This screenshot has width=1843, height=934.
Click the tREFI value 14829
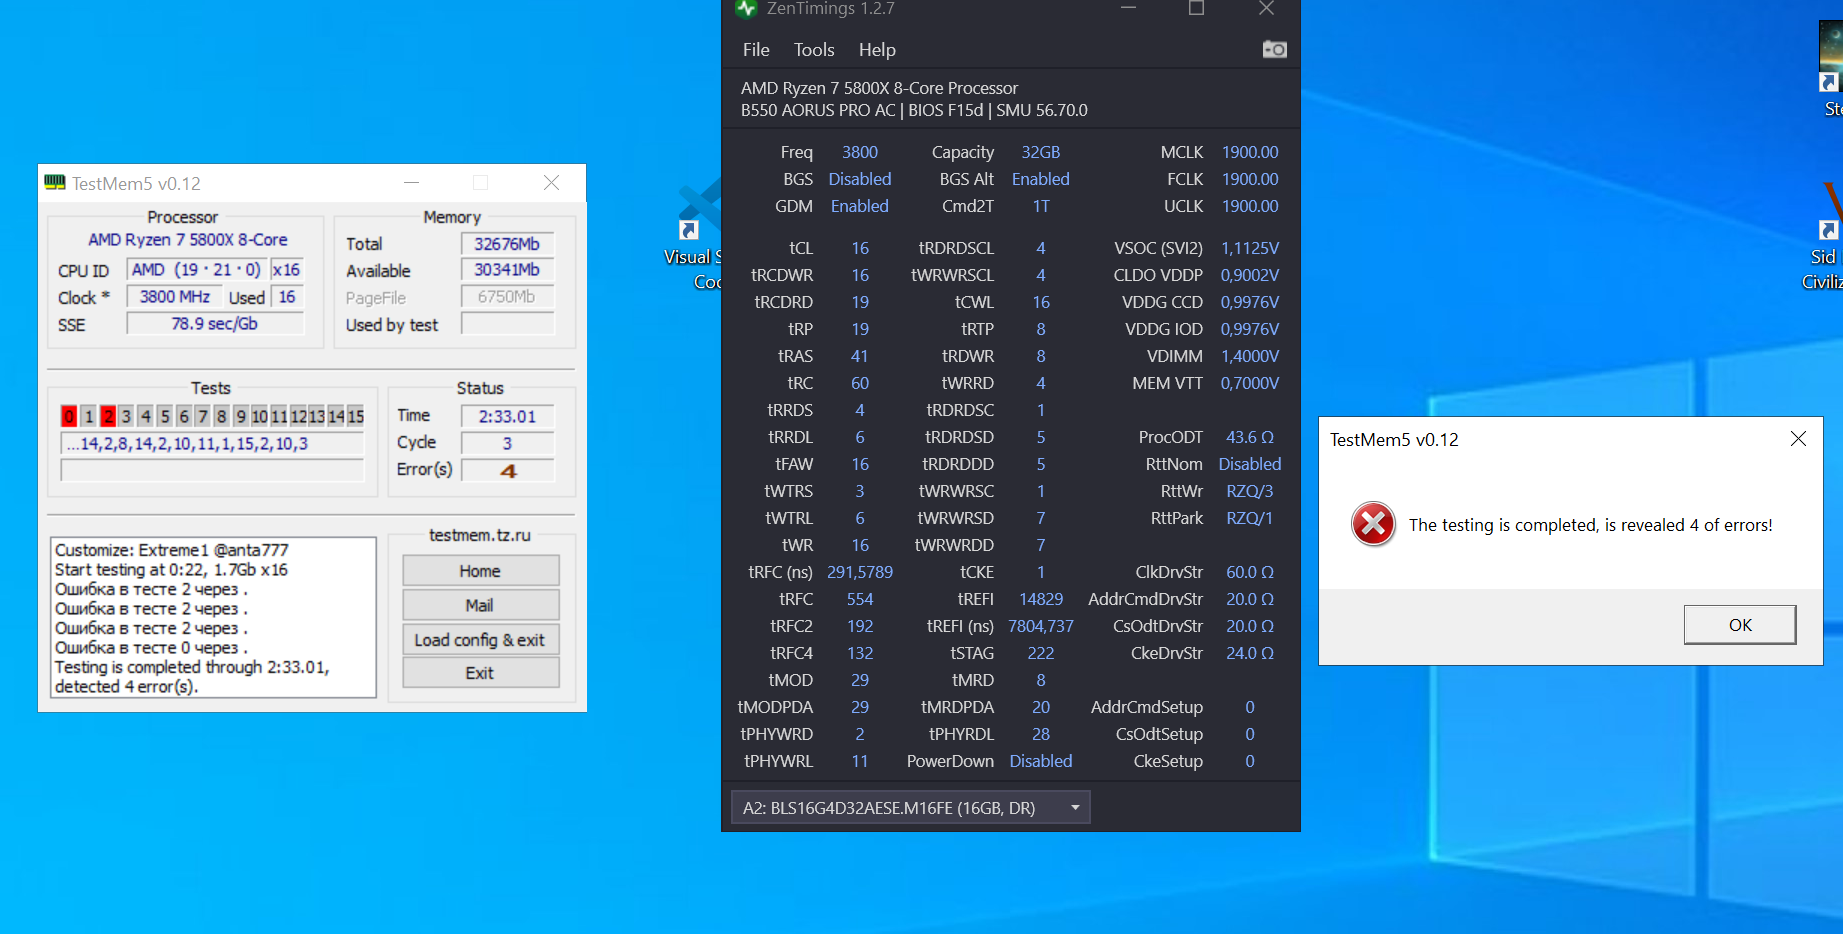(x=1041, y=599)
